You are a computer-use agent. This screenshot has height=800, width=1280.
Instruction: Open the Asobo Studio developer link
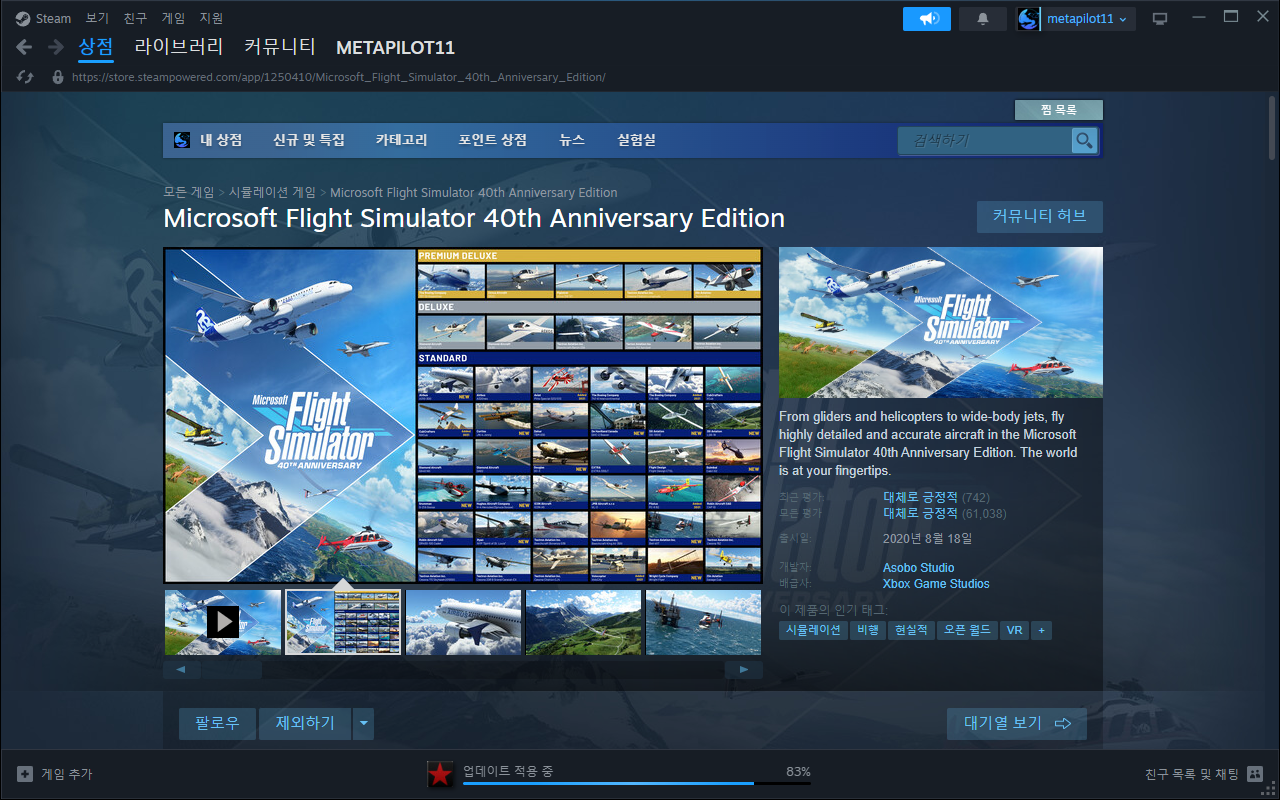[918, 568]
